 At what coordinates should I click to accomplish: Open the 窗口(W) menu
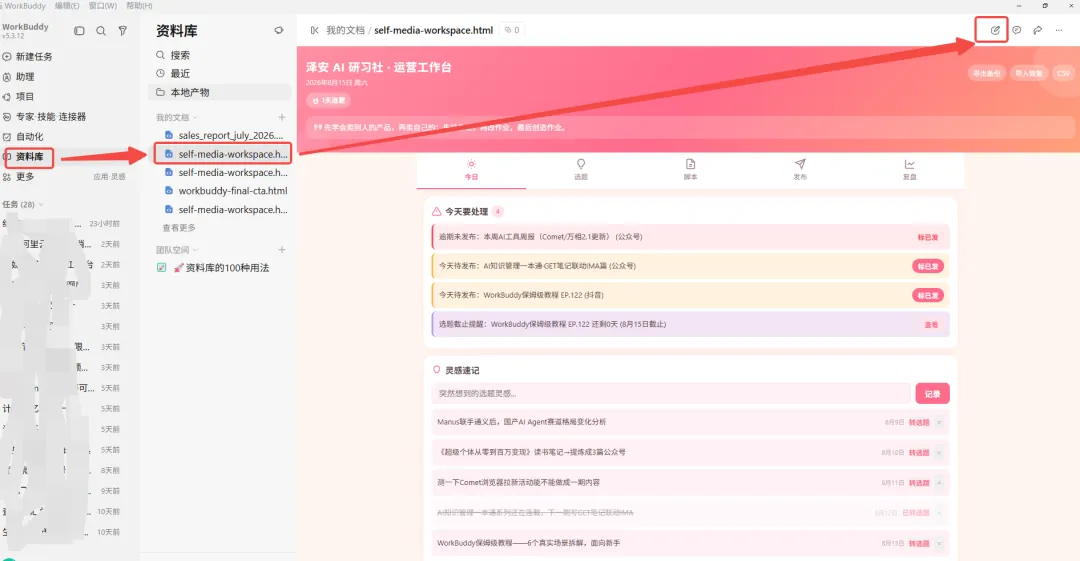click(x=103, y=6)
